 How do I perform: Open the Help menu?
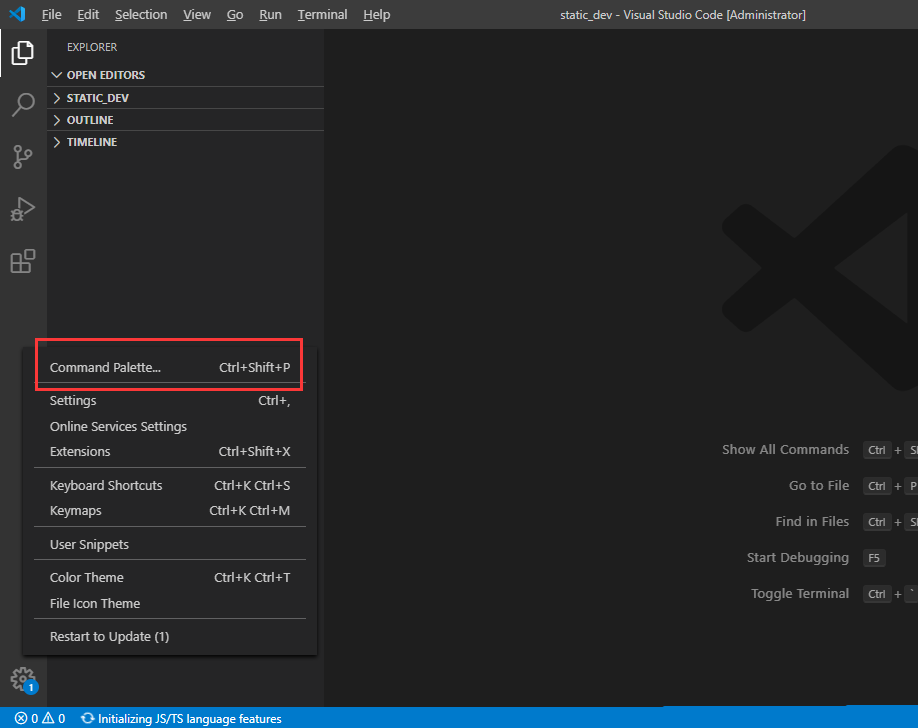tap(376, 15)
